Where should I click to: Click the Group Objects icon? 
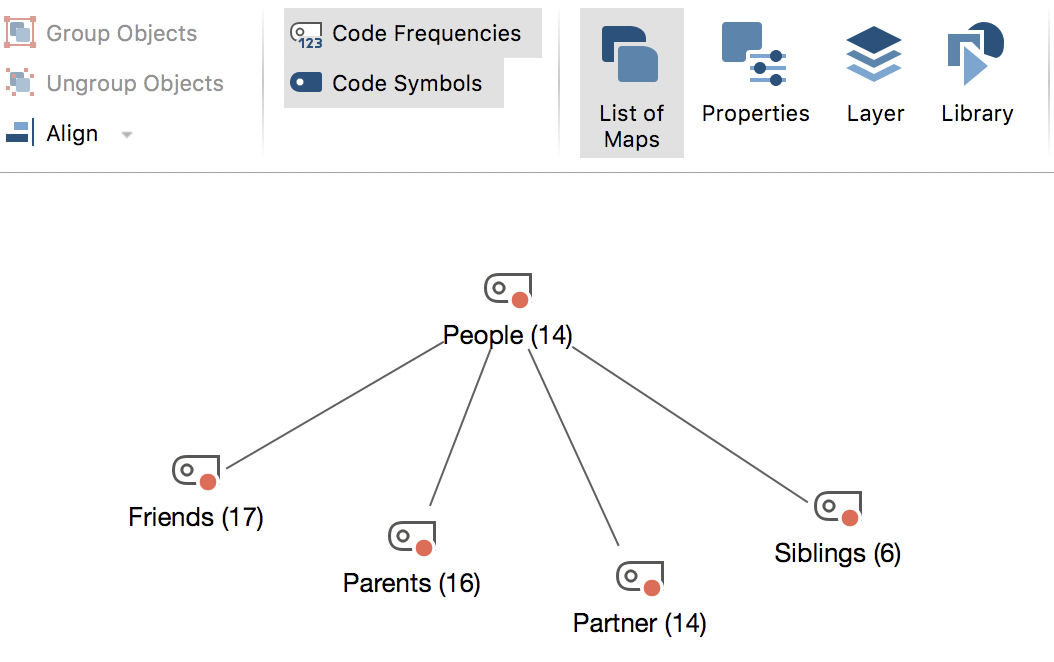tap(21, 31)
